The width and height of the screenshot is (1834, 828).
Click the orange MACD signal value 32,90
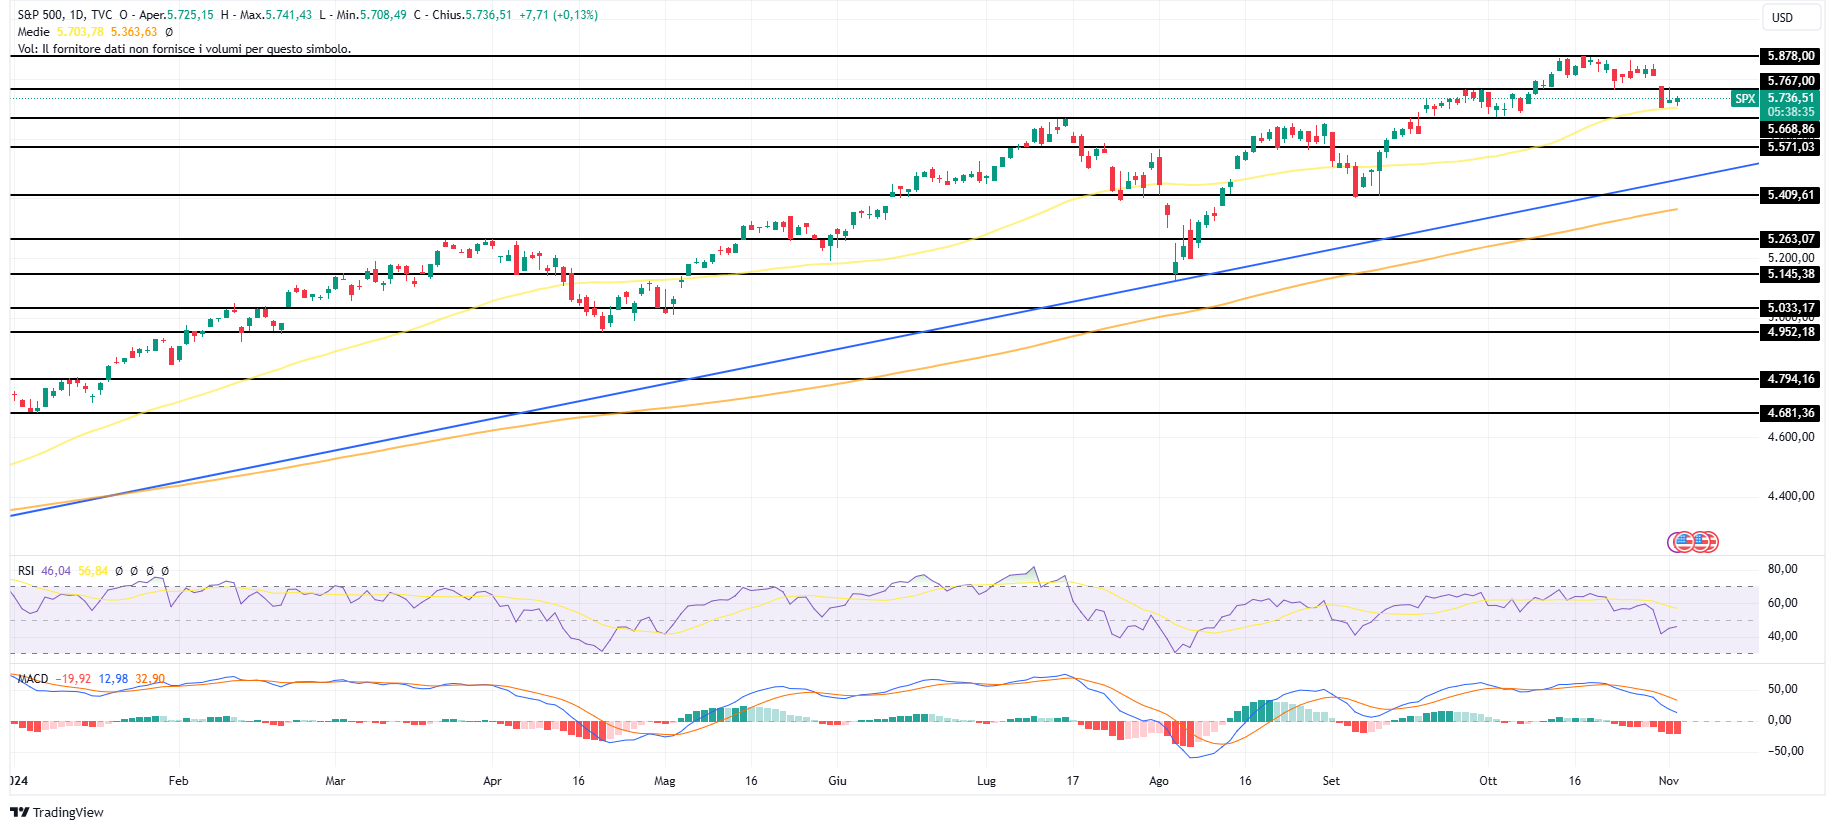150,679
